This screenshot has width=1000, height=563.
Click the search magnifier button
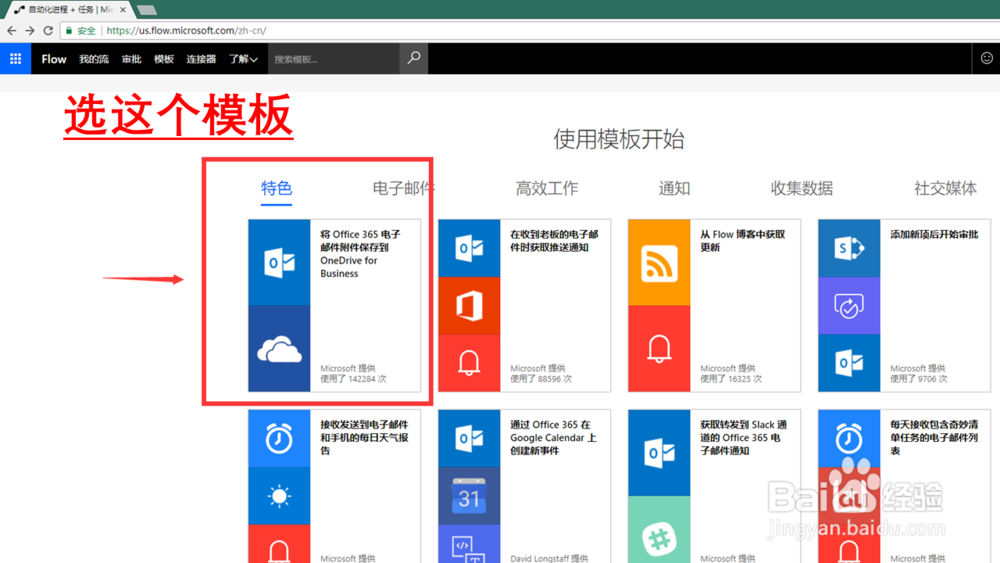pyautogui.click(x=413, y=59)
